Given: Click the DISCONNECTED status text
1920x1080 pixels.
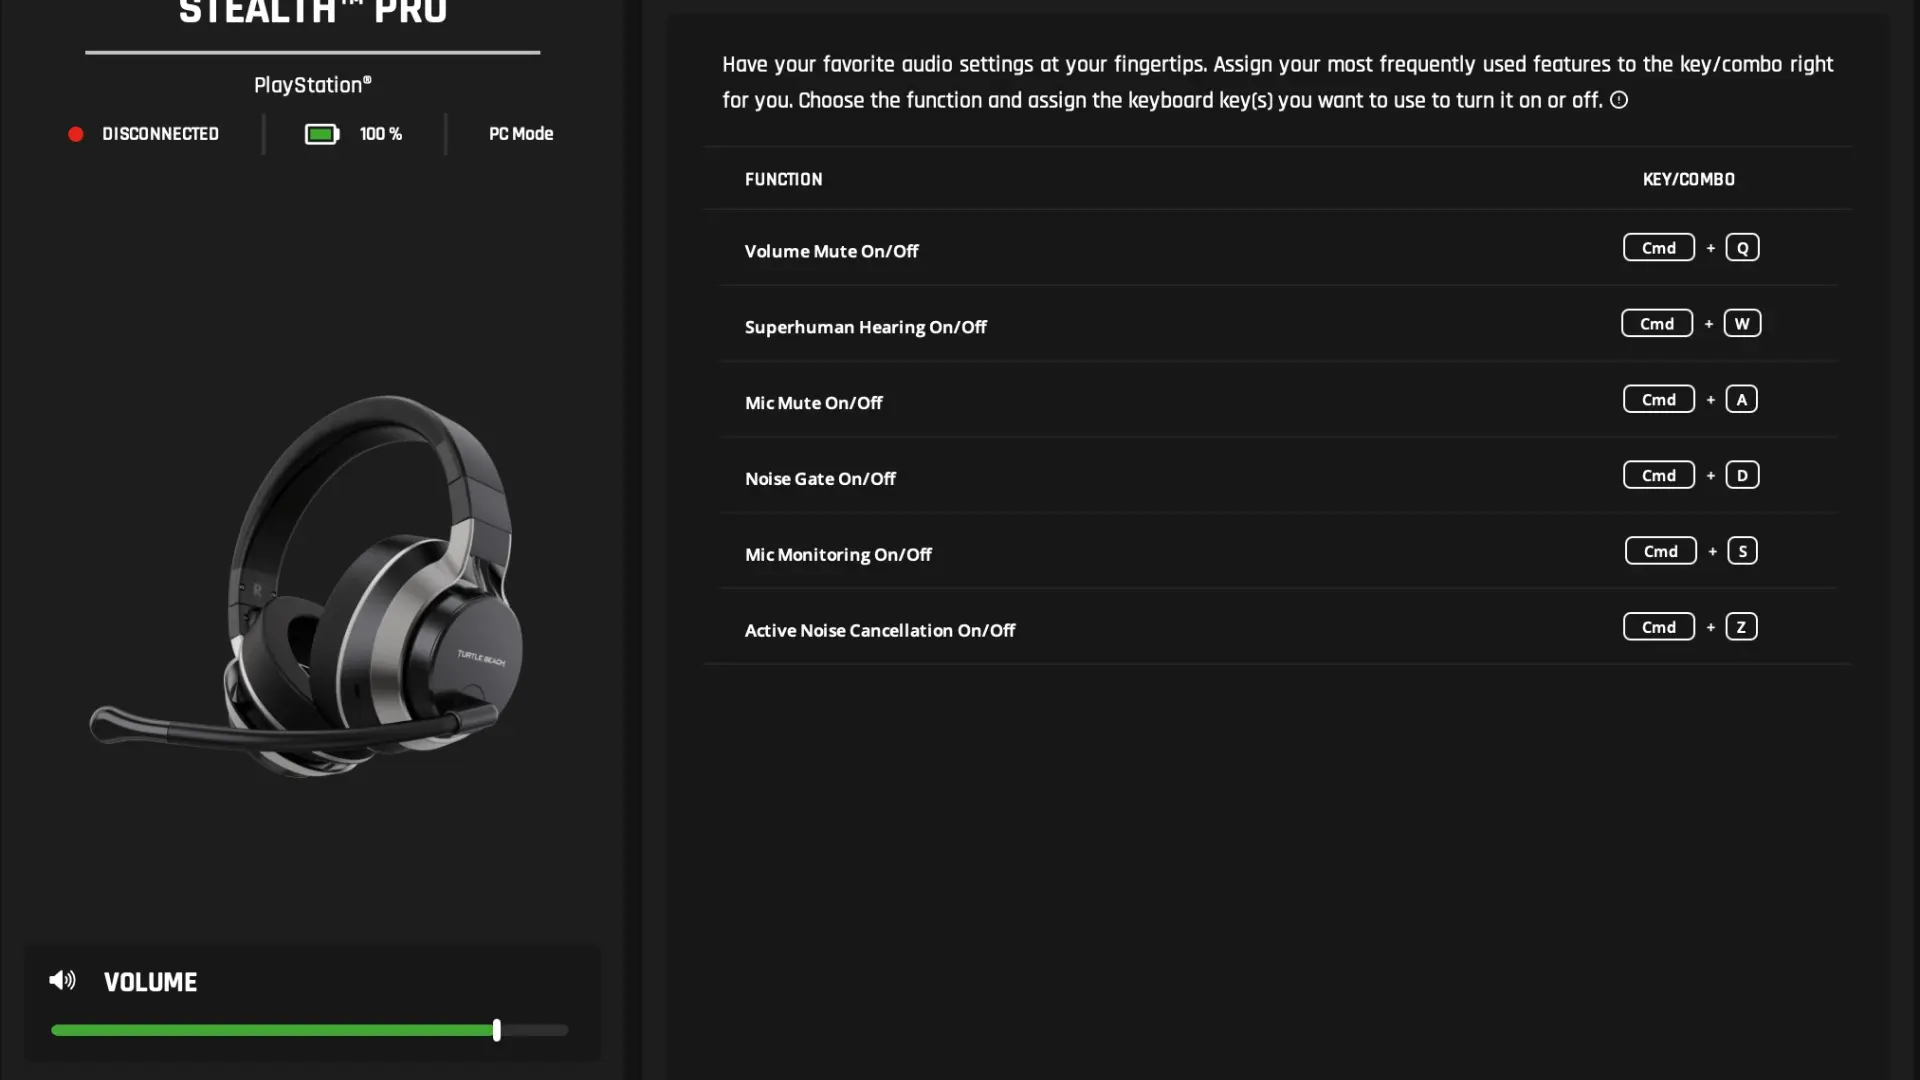Looking at the screenshot, I should [x=160, y=134].
